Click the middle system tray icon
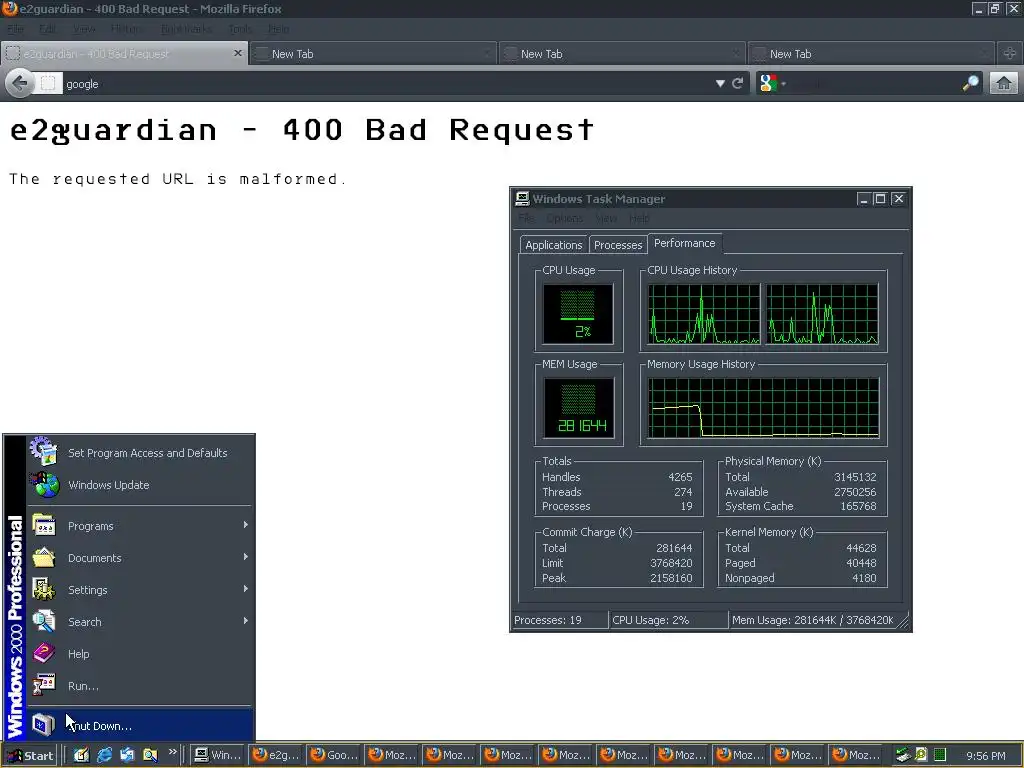Image resolution: width=1024 pixels, height=768 pixels. click(921, 755)
